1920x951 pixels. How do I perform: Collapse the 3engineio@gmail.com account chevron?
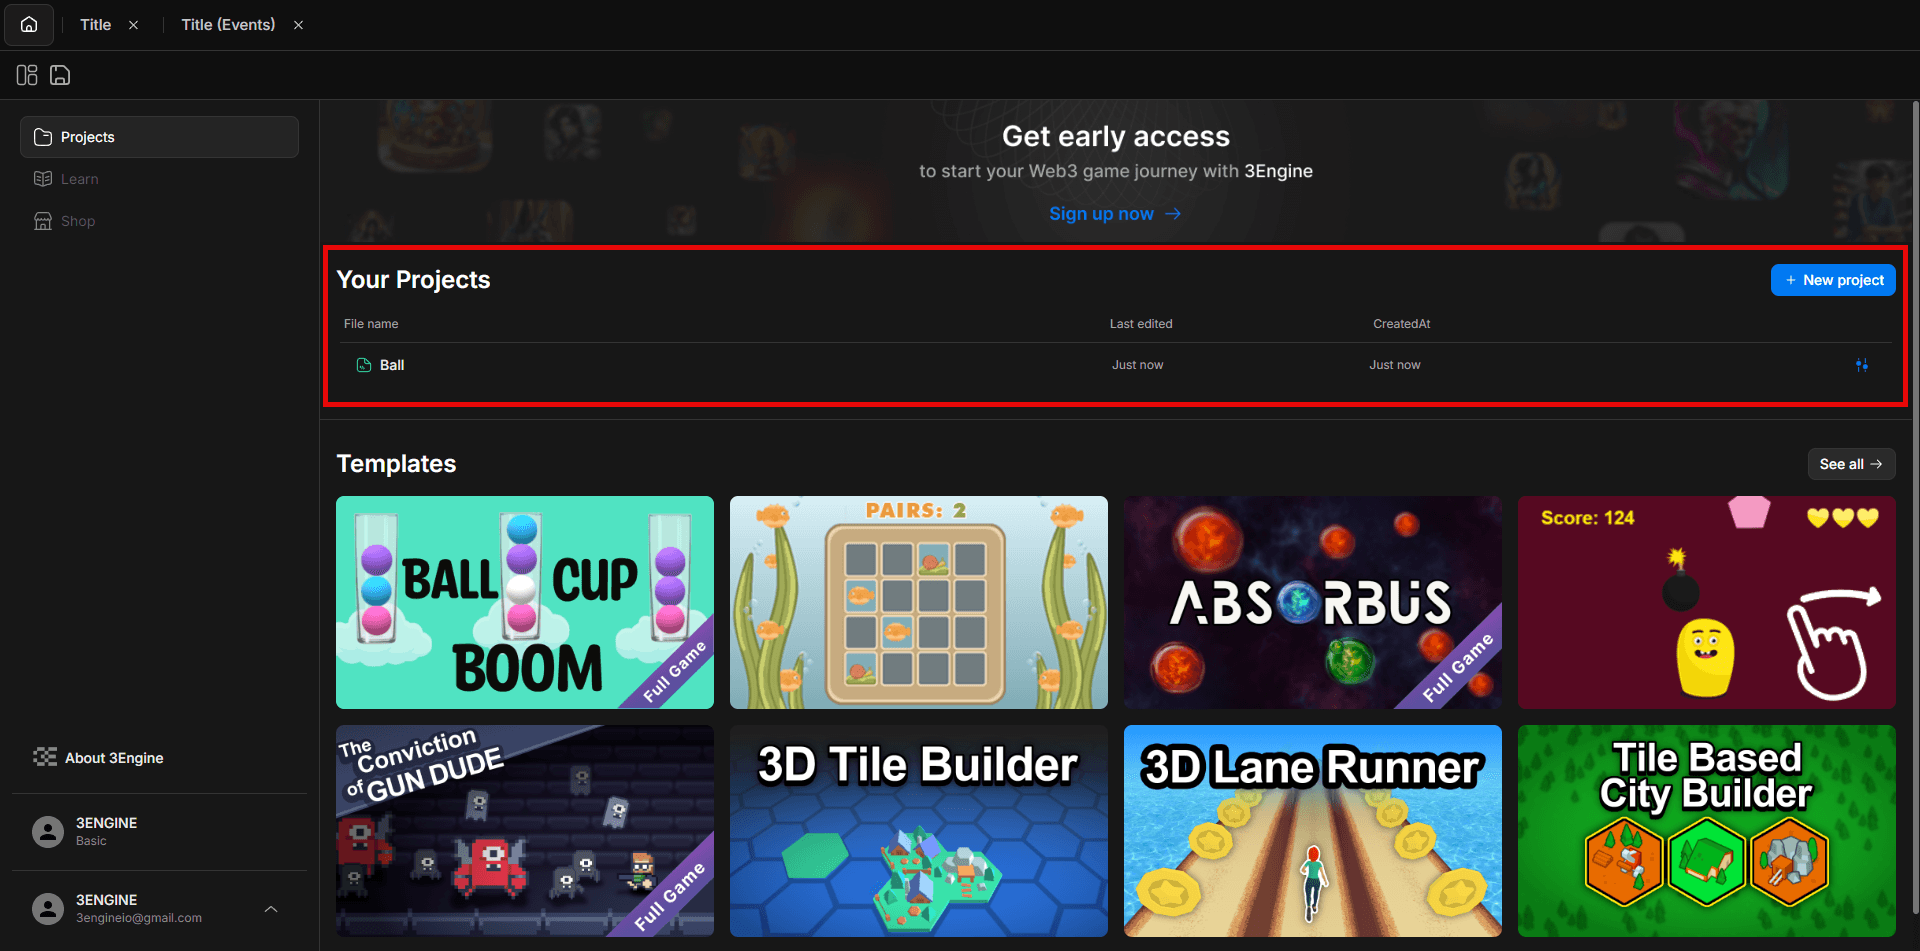270,909
